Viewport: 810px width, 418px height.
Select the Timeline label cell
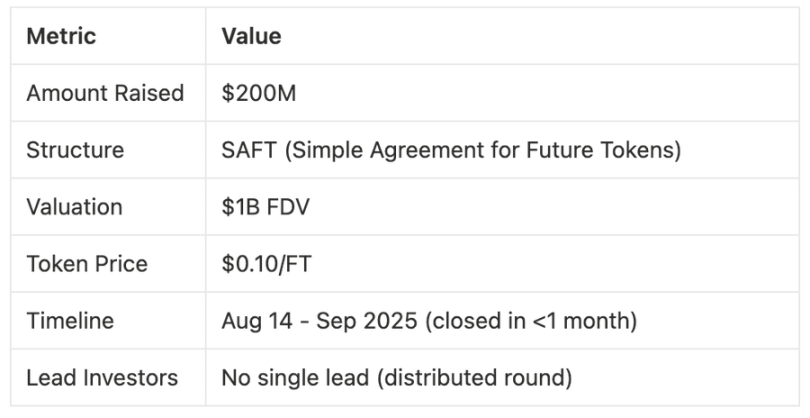[70, 321]
